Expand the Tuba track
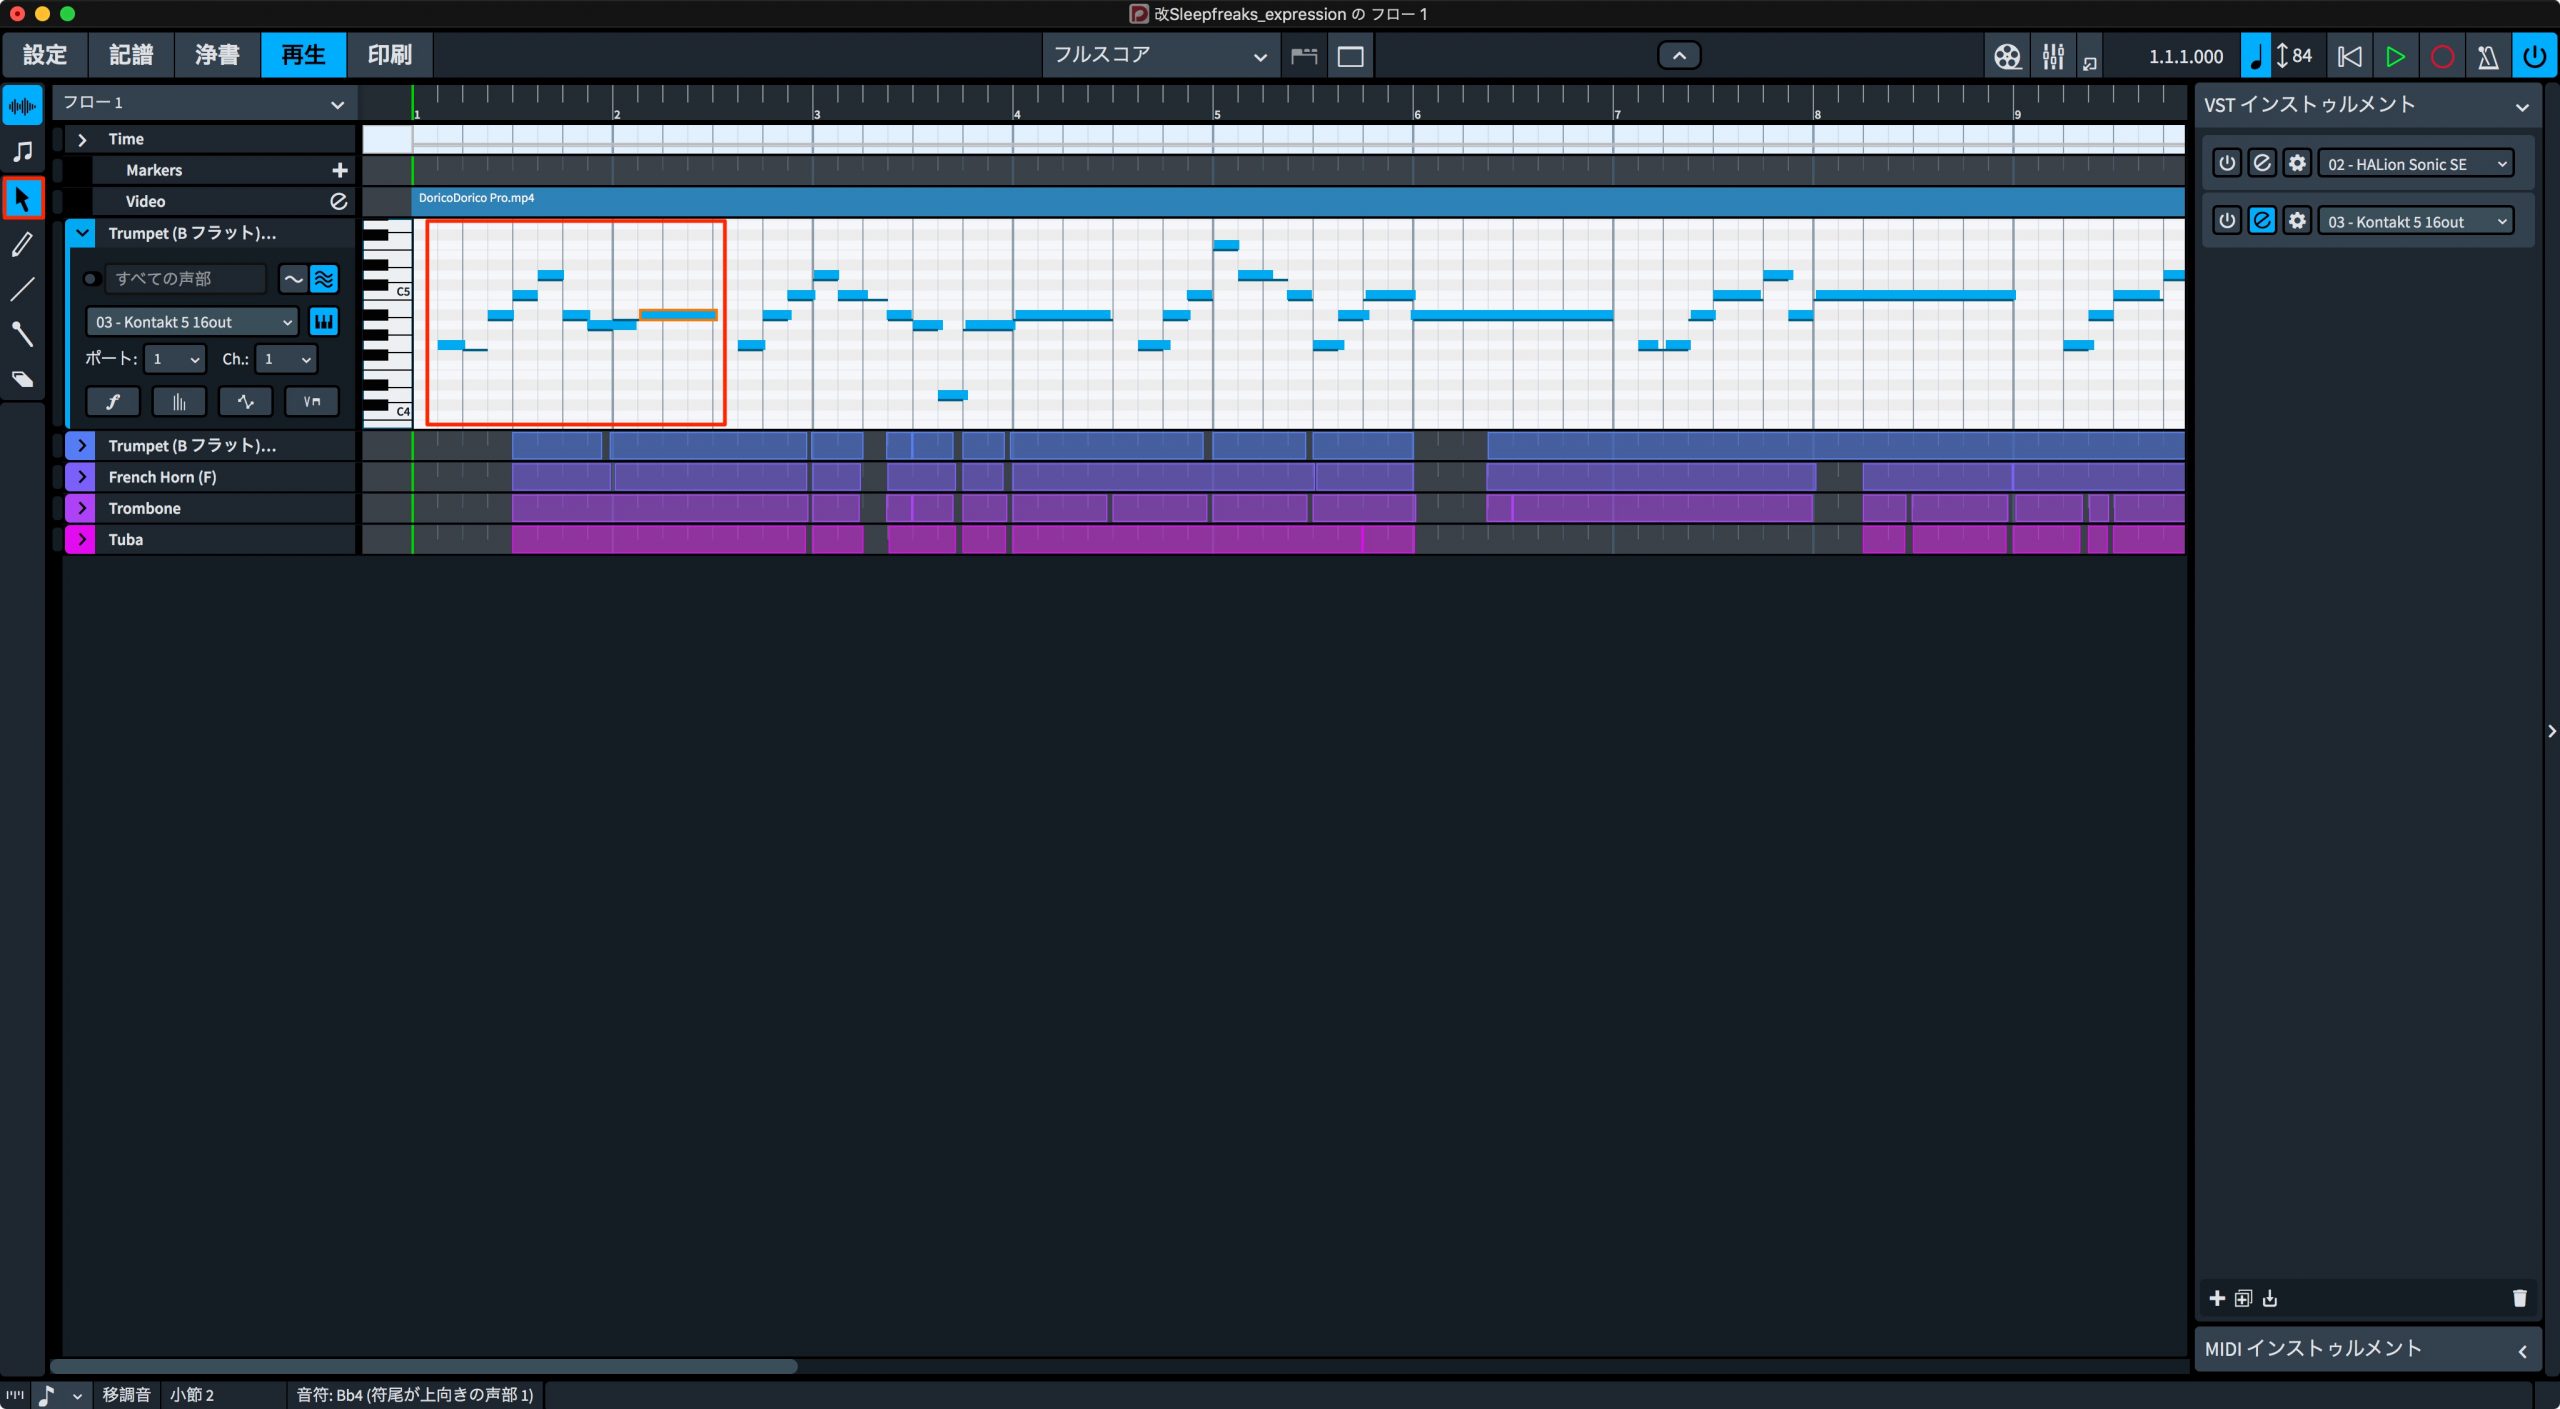Viewport: 2560px width, 1409px height. coord(82,539)
